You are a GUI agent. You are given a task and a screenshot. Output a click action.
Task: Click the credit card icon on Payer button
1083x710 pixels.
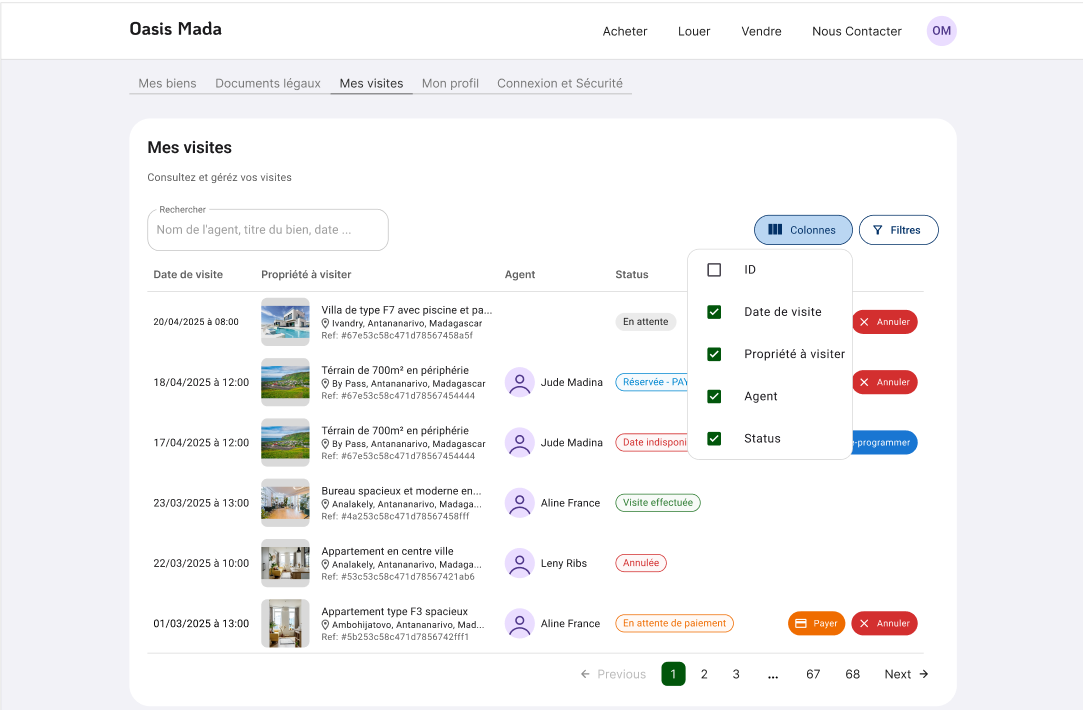click(x=801, y=623)
